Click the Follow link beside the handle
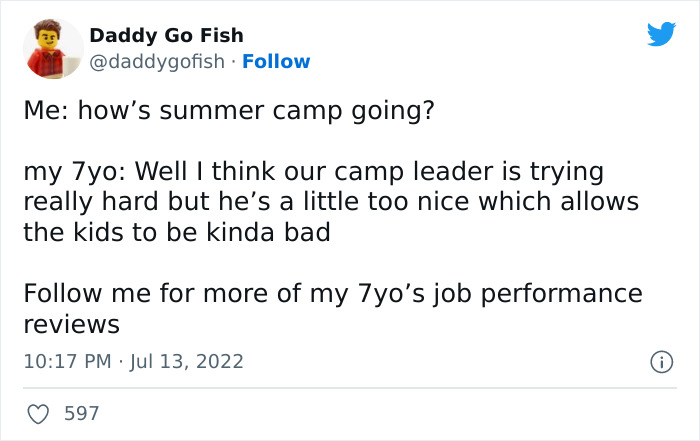This screenshot has height=441, width=700. pos(276,61)
